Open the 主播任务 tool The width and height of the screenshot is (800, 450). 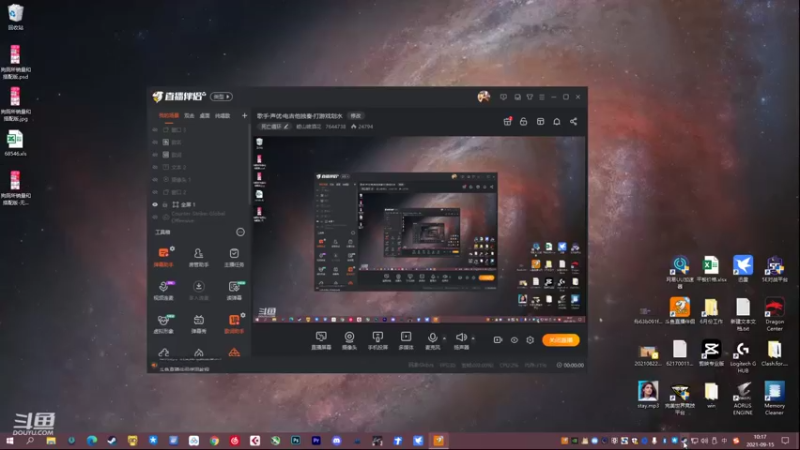click(234, 257)
